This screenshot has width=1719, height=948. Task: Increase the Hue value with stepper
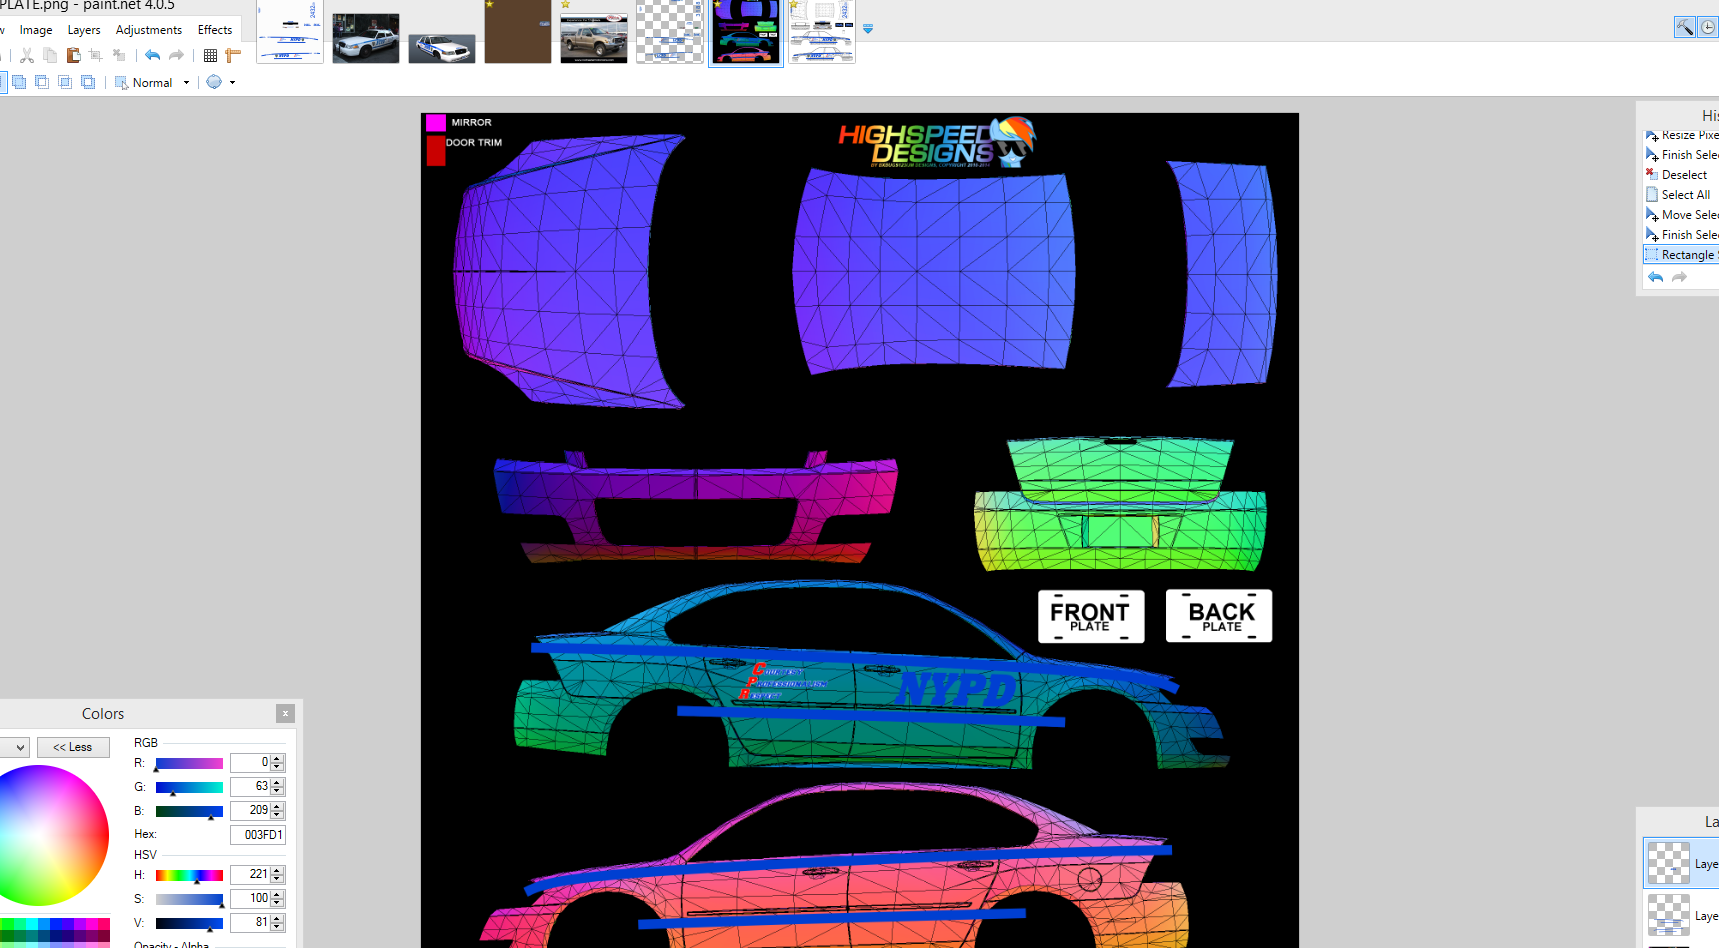278,870
